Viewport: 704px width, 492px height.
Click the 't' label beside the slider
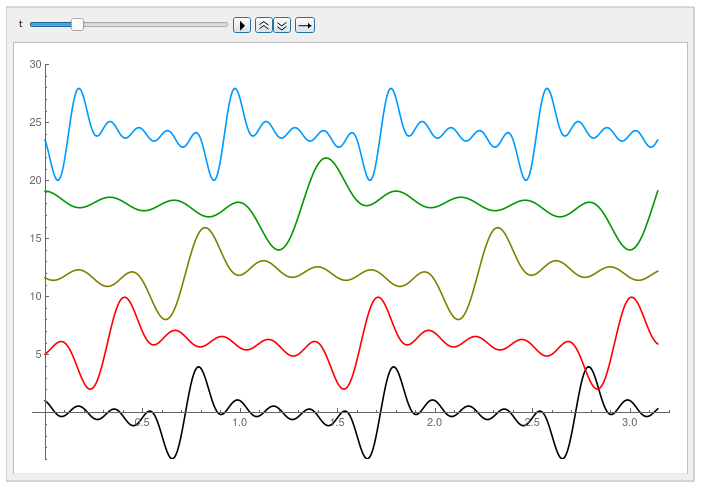click(21, 24)
